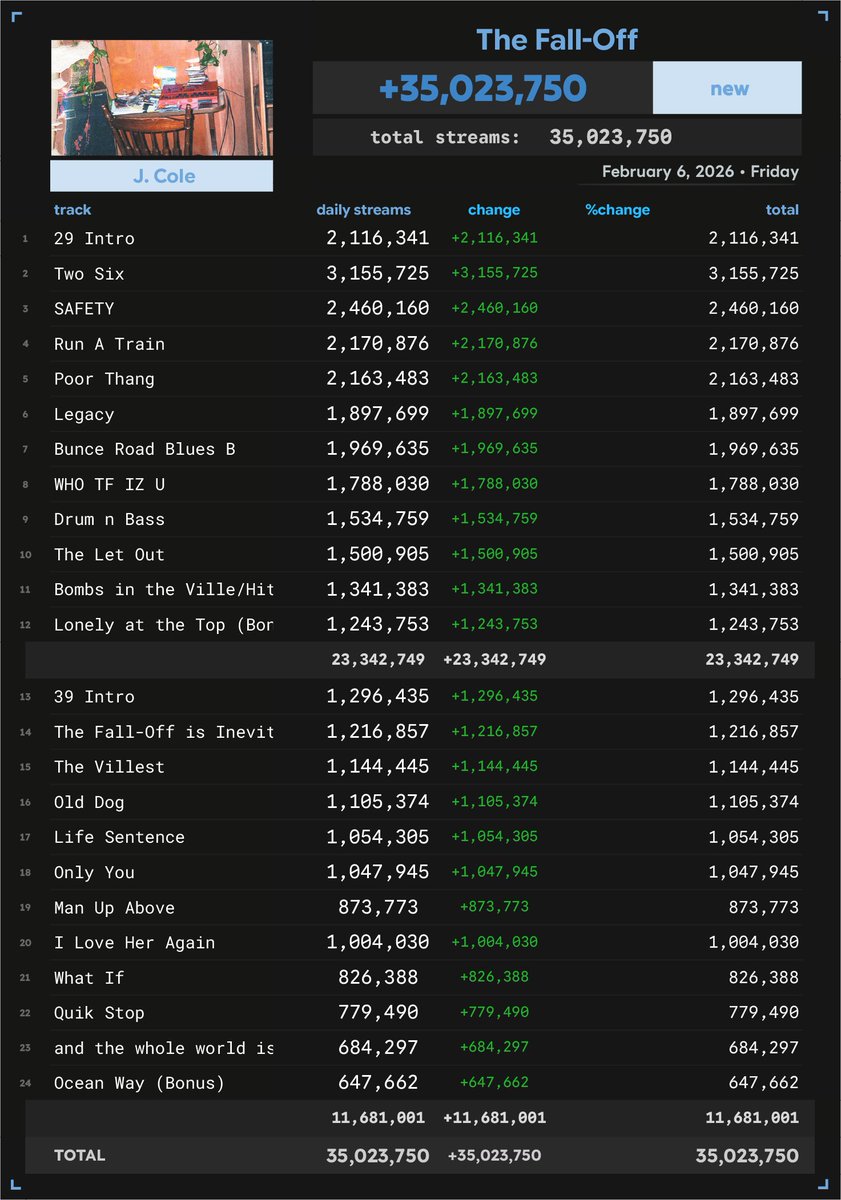Click Ocean Way daily streams 647,662
Image resolution: width=841 pixels, height=1200 pixels.
(378, 1082)
